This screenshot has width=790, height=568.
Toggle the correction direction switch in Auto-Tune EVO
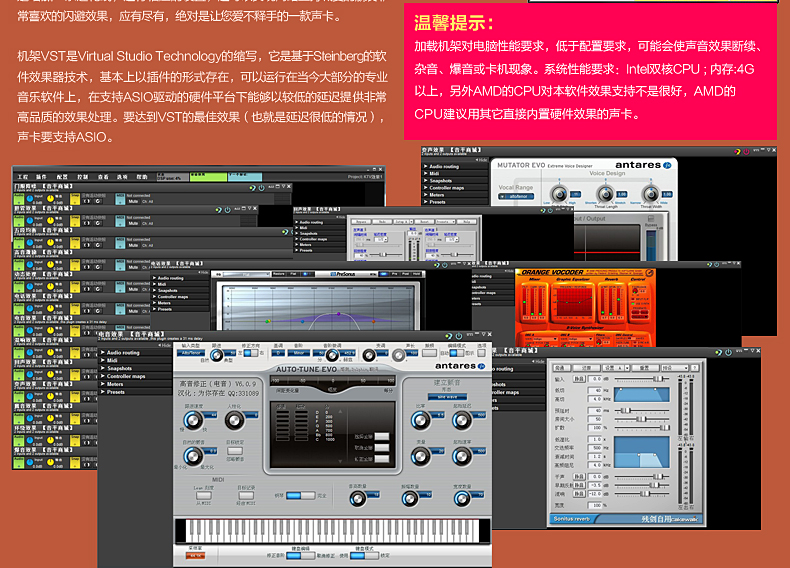(250, 353)
